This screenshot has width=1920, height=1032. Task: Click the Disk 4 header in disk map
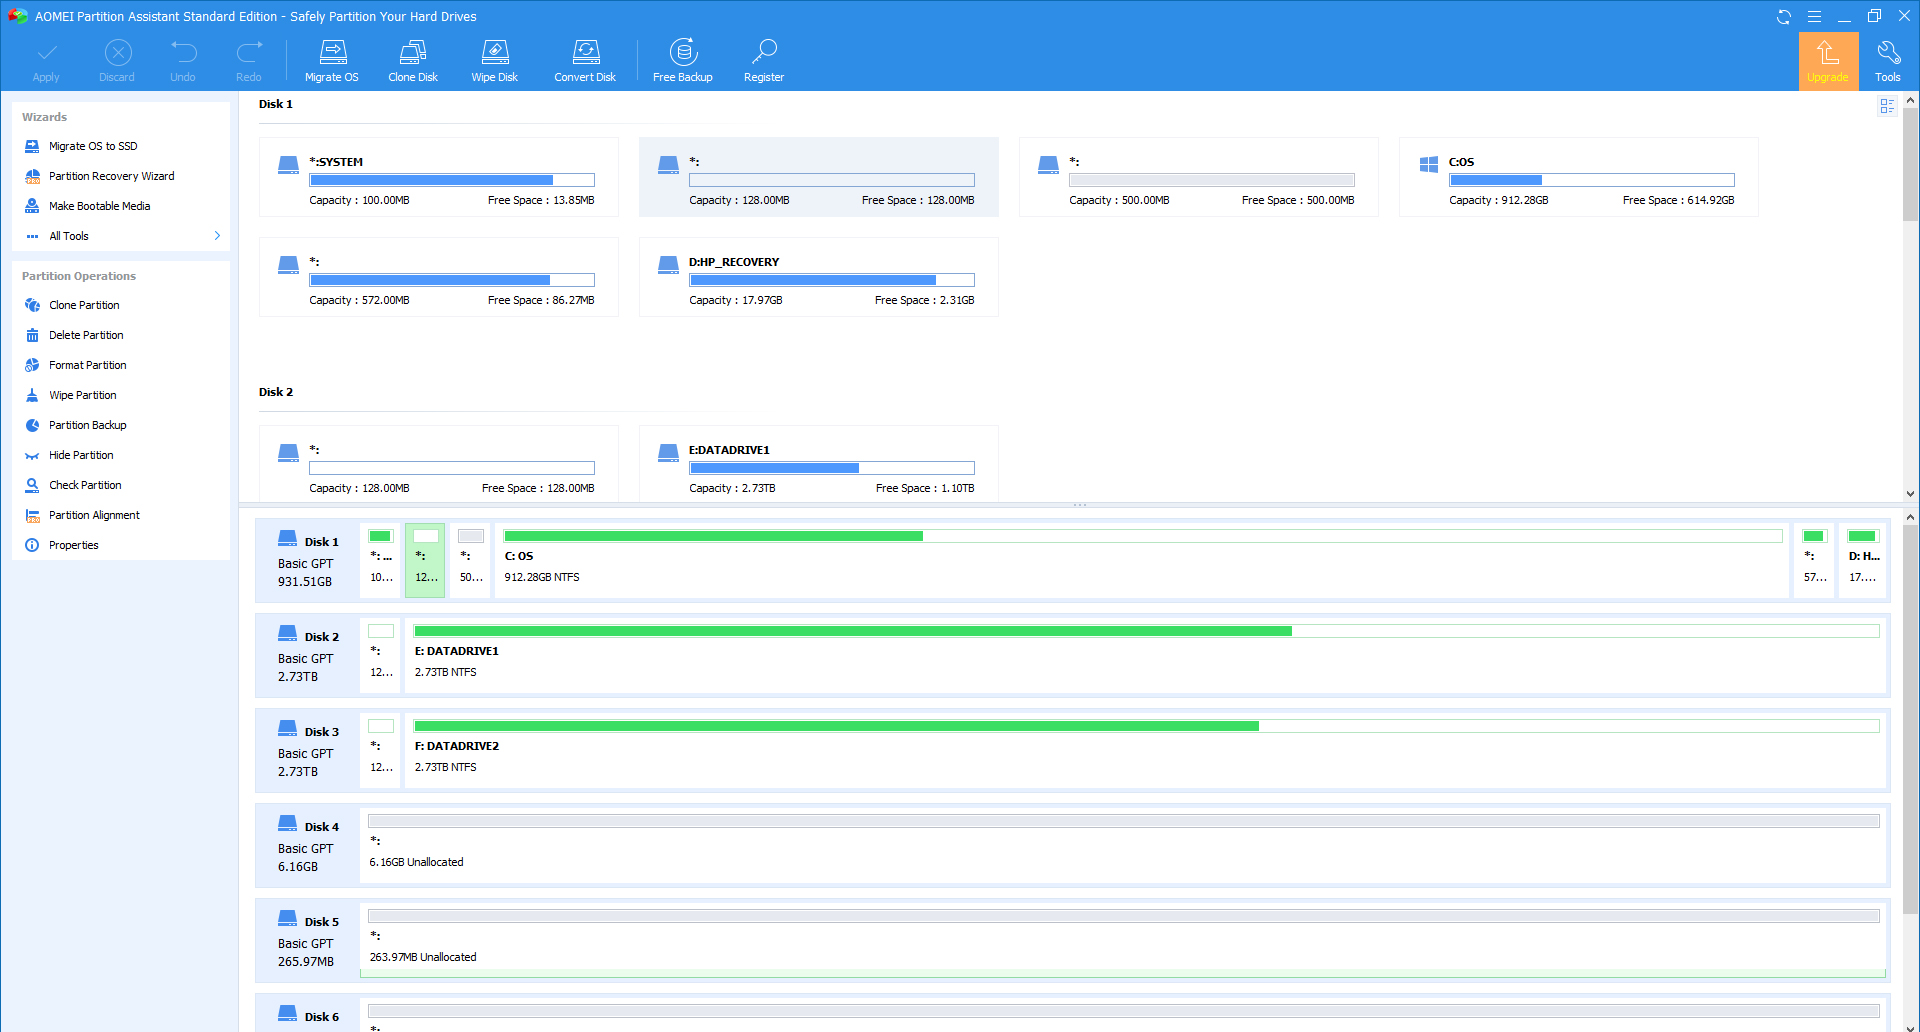pyautogui.click(x=308, y=846)
